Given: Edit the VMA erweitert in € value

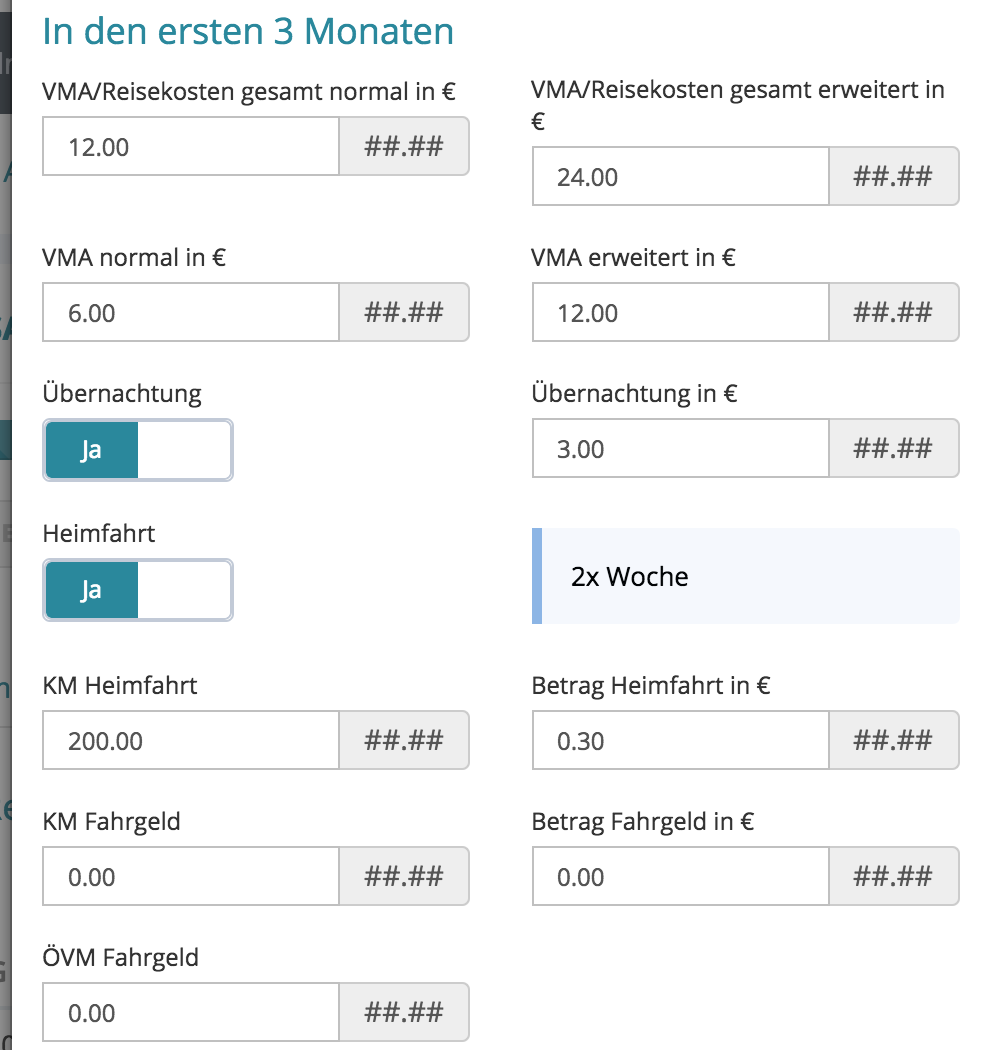Looking at the screenshot, I should pyautogui.click(x=680, y=313).
